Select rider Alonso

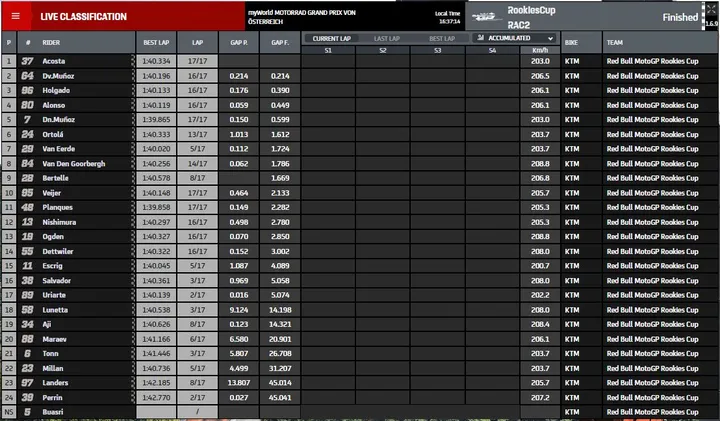[x=54, y=105]
